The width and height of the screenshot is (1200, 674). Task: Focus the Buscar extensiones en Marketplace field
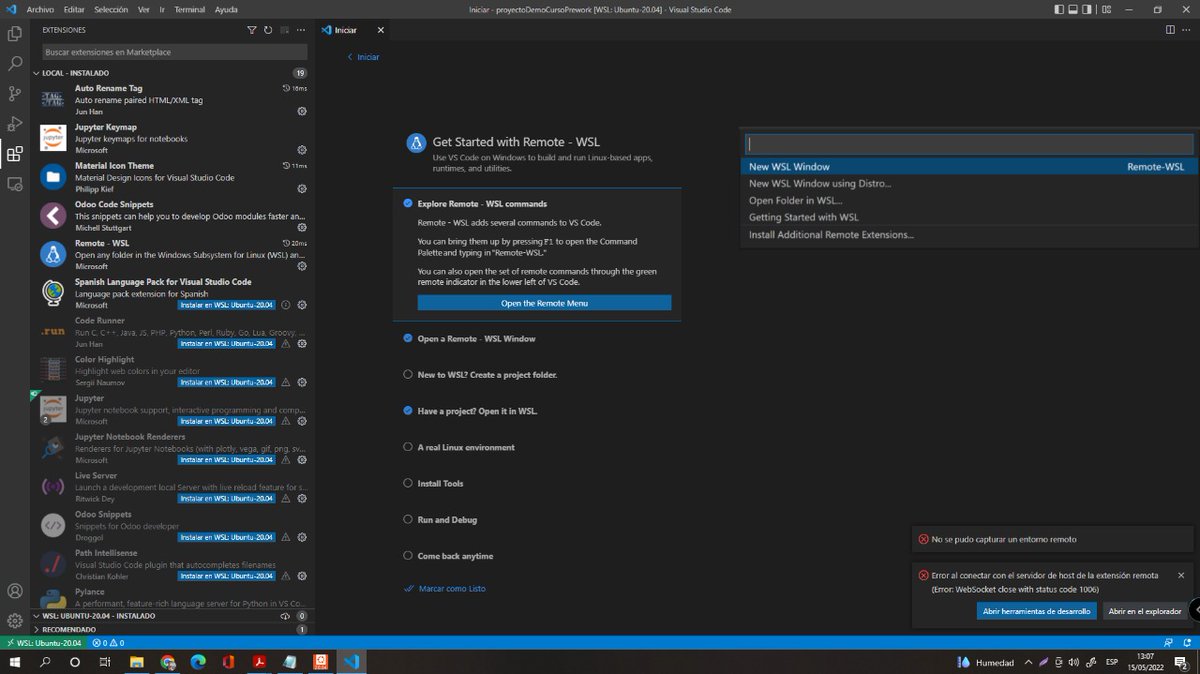coord(175,51)
